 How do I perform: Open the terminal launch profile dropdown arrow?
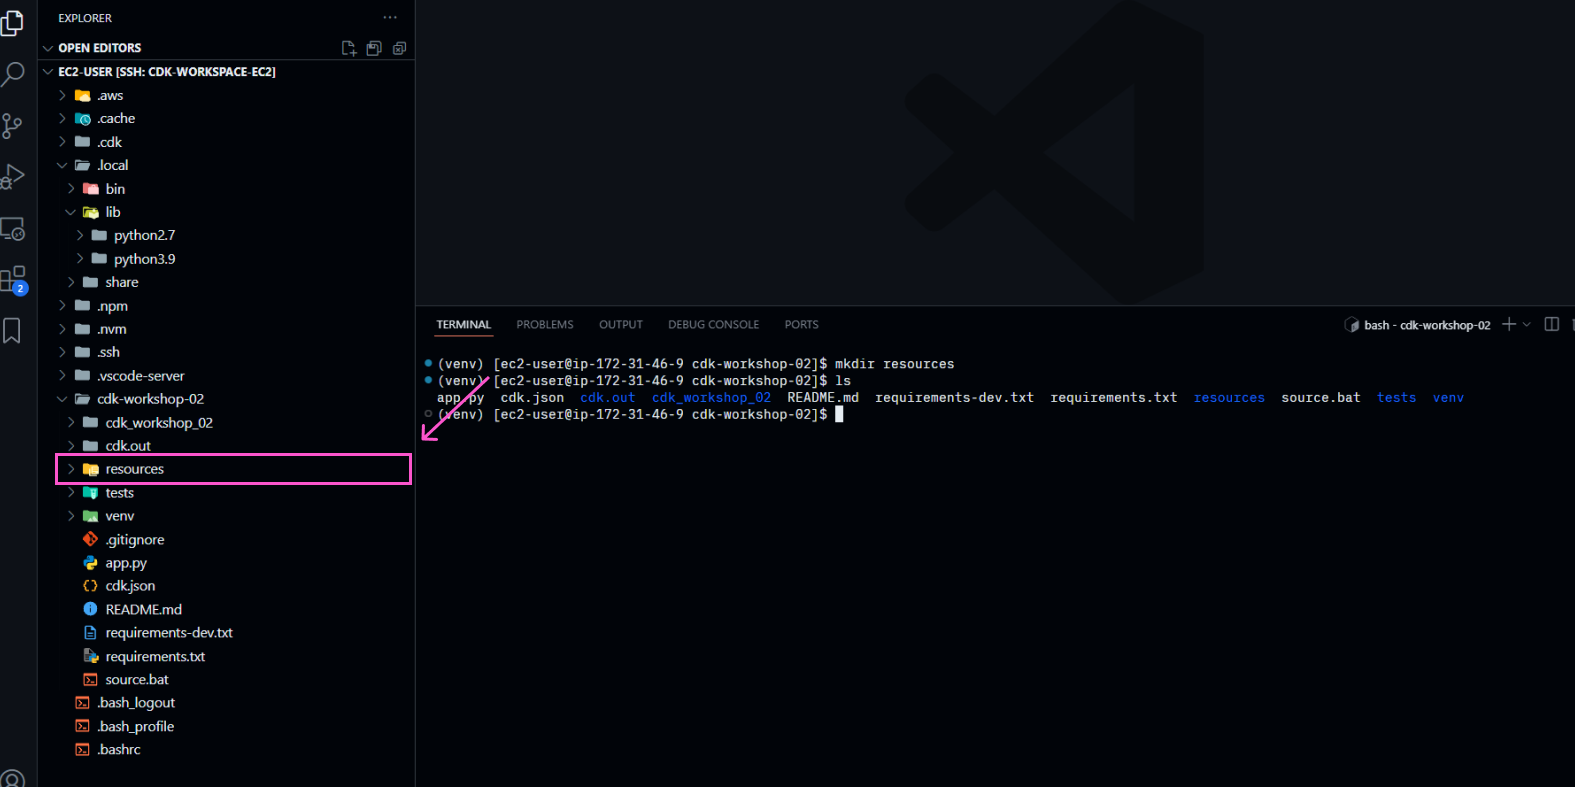[1527, 324]
